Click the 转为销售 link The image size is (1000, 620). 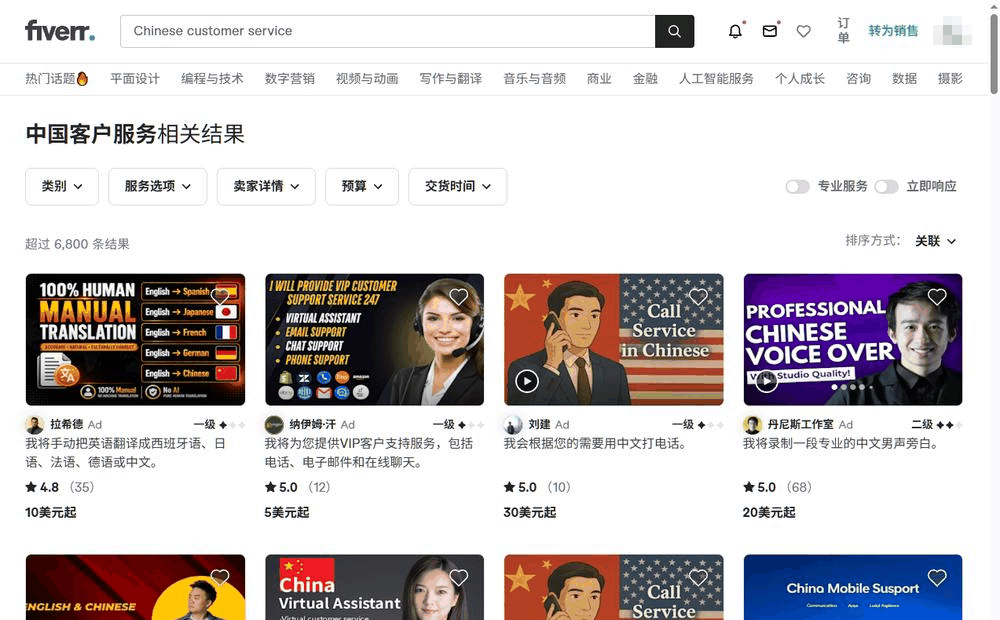893,31
